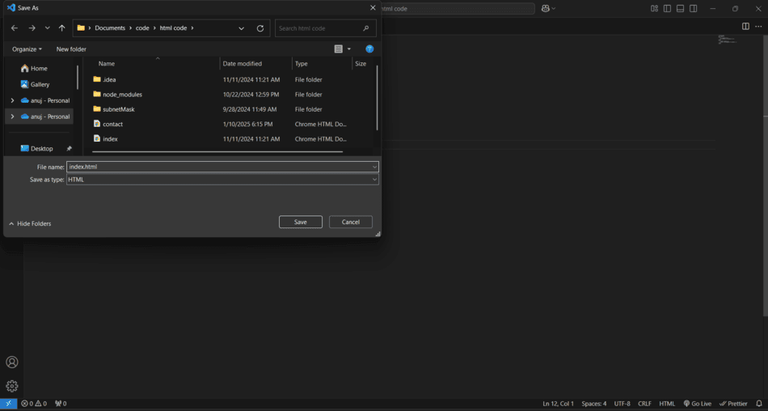Click the search magnifier icon
Image resolution: width=768 pixels, height=411 pixels.
[x=366, y=28]
